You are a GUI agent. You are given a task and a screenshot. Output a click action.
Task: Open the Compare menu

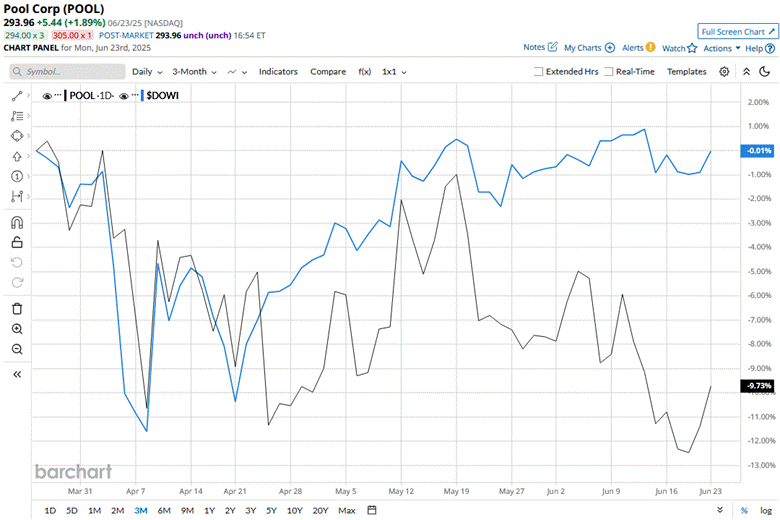pyautogui.click(x=328, y=72)
